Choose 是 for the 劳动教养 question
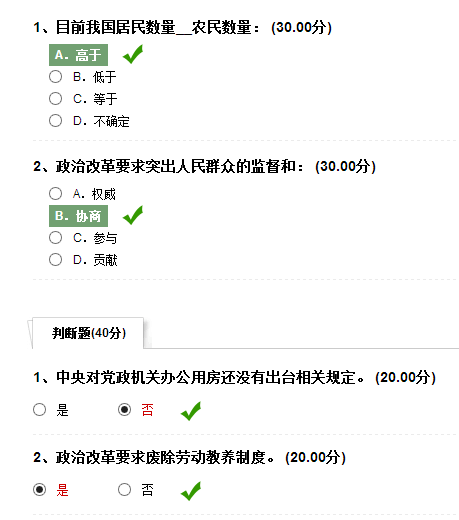Image resolution: width=459 pixels, height=520 pixels. (39, 489)
